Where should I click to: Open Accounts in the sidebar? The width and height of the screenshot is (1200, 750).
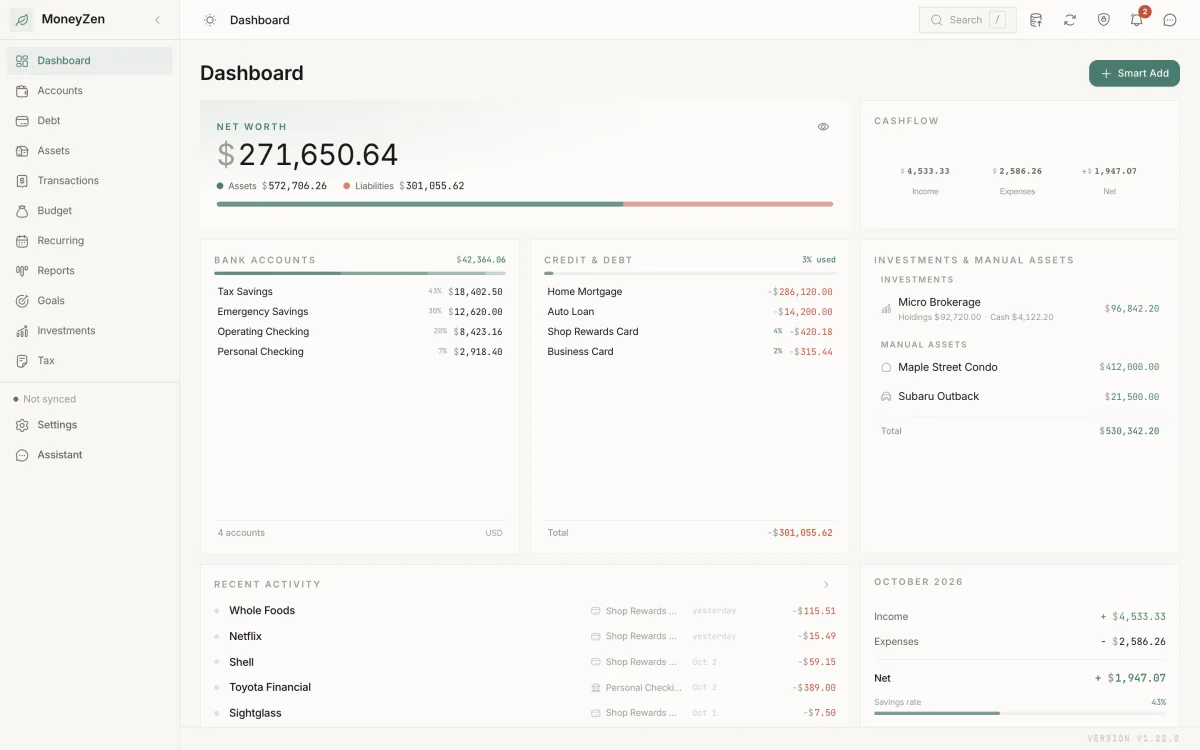click(90, 91)
